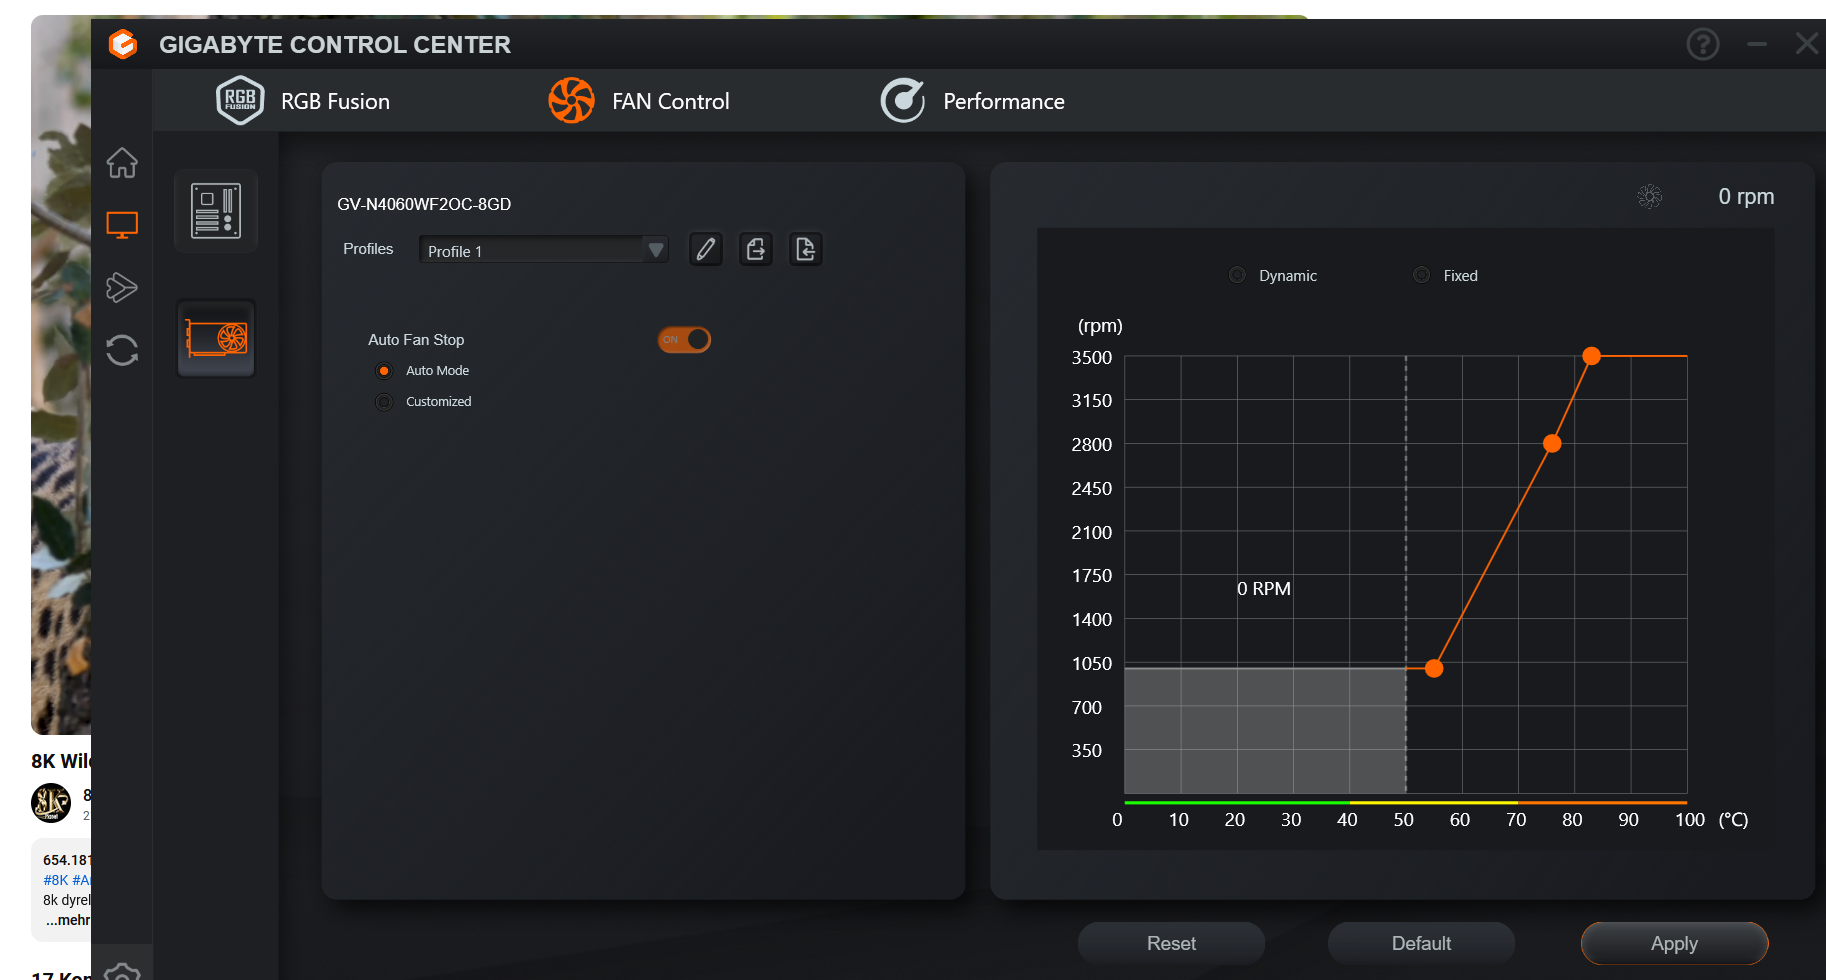Open the paper plane sidebar icon

coord(122,287)
